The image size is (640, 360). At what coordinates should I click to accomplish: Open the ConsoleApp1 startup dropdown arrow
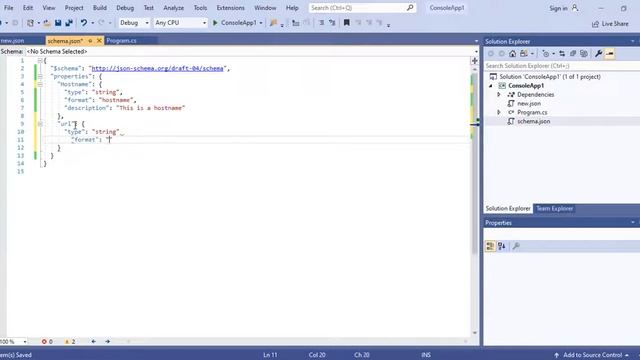[x=261, y=23]
